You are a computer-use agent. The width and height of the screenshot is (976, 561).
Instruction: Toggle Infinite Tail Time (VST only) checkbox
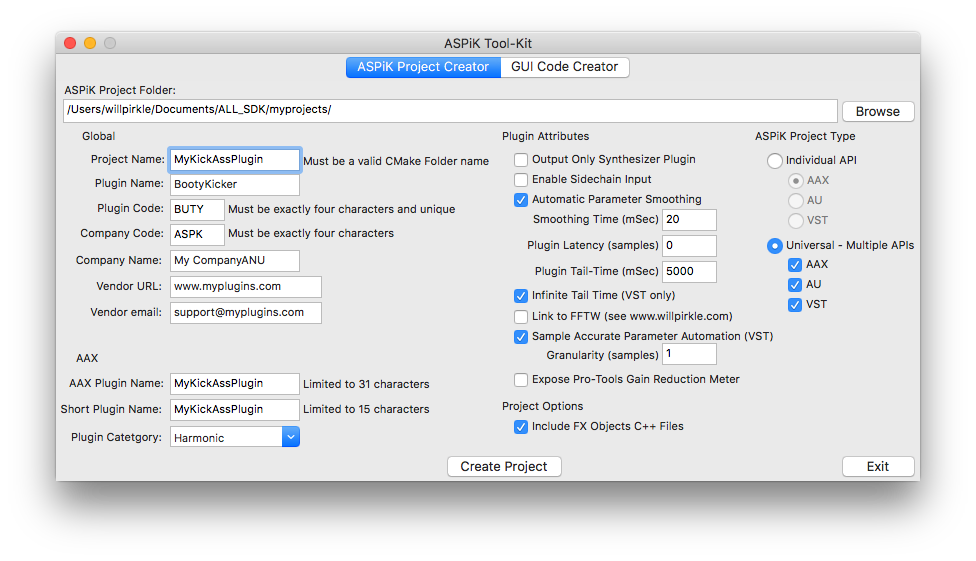pyautogui.click(x=521, y=296)
